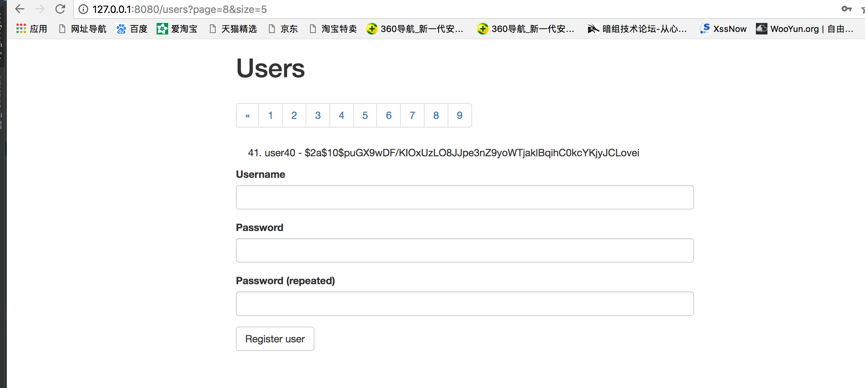Click the address bar URL field
Viewport: 865px width, 388px height.
click(452, 9)
